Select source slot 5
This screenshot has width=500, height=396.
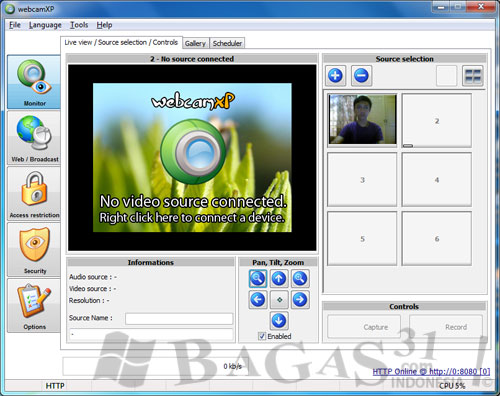pos(362,239)
